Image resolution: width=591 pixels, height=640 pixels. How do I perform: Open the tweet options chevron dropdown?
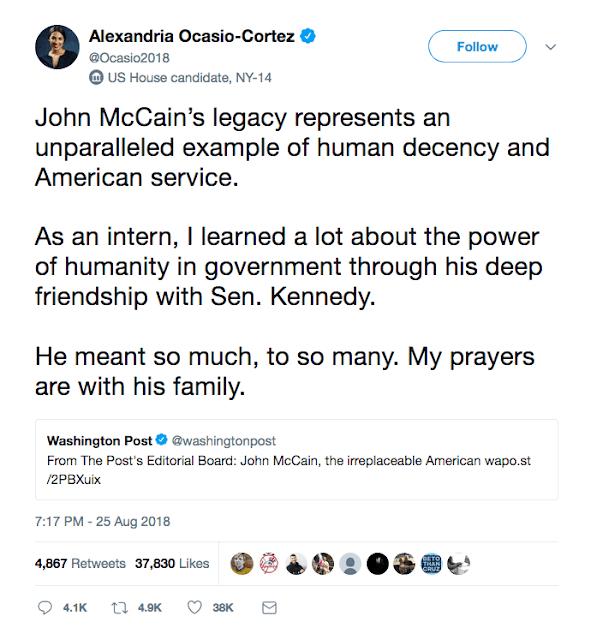tap(551, 47)
